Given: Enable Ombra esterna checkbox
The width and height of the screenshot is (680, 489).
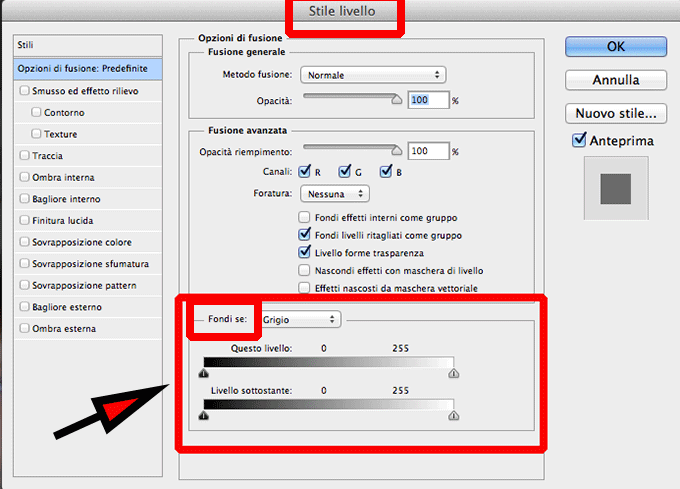Looking at the screenshot, I should tap(25, 328).
